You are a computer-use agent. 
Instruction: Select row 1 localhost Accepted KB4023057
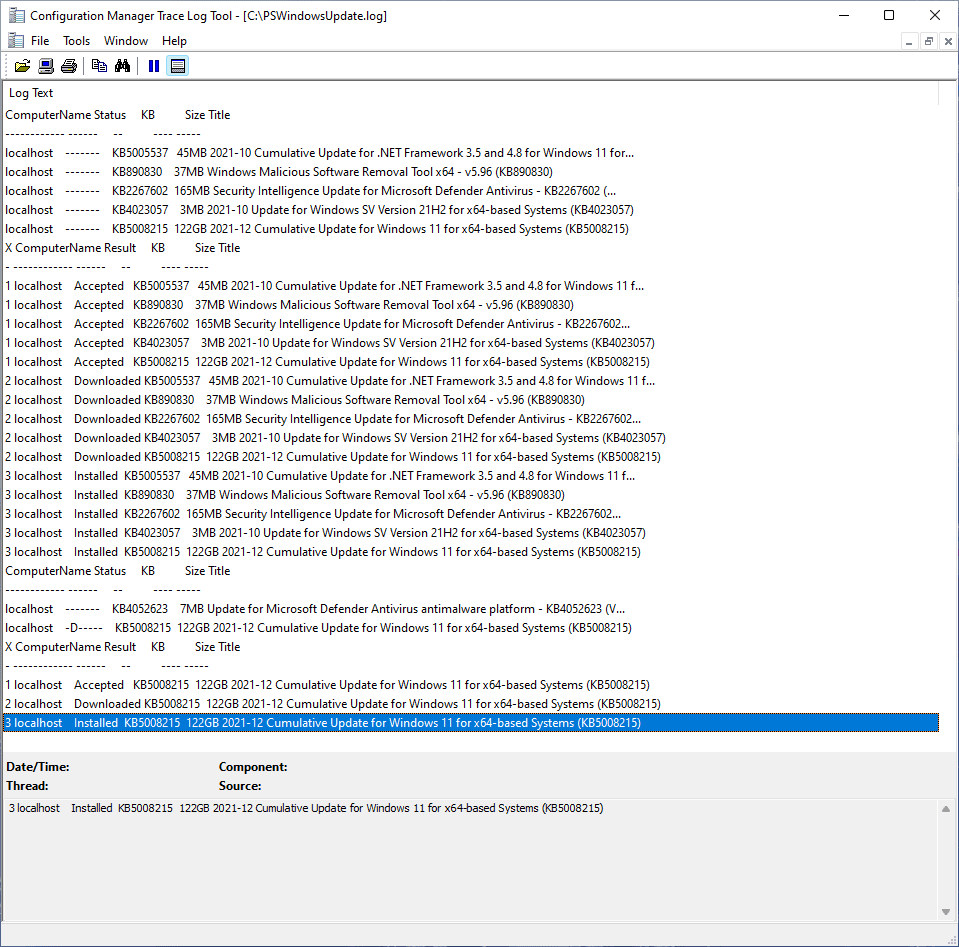(x=471, y=343)
